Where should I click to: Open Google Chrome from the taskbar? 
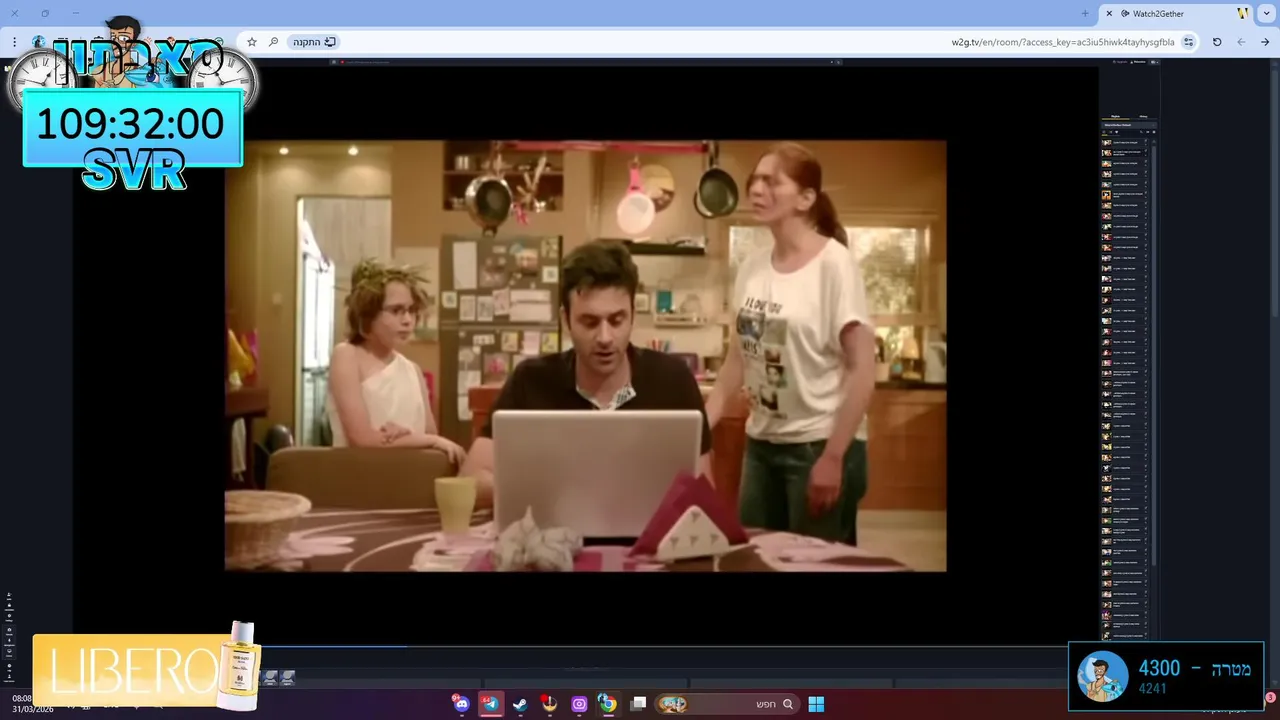pos(607,704)
